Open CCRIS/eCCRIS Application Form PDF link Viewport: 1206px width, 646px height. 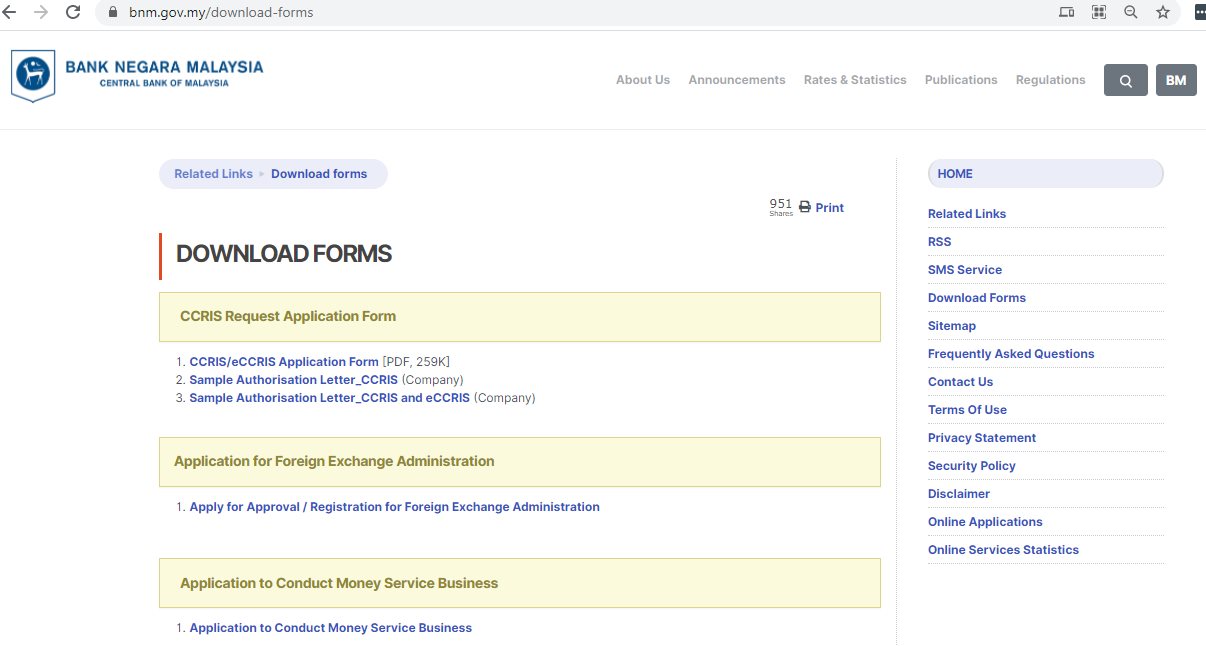coord(283,362)
